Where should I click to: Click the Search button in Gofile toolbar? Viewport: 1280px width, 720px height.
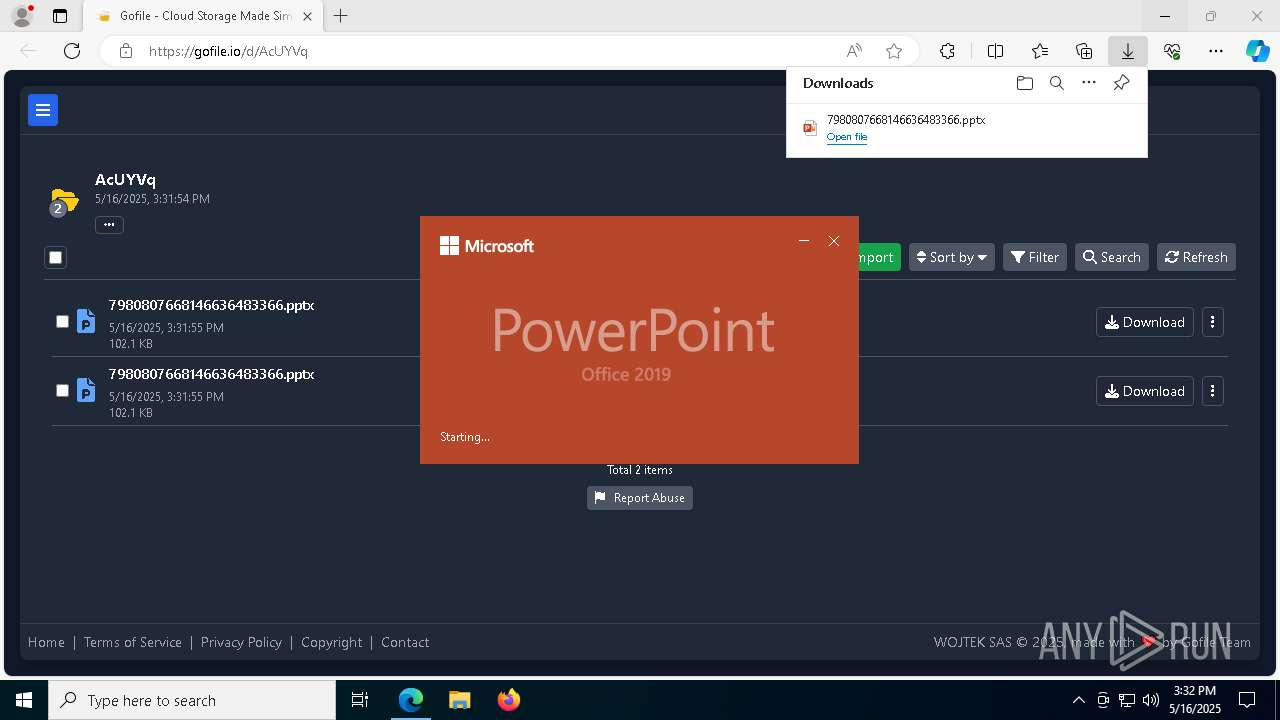pyautogui.click(x=1112, y=257)
